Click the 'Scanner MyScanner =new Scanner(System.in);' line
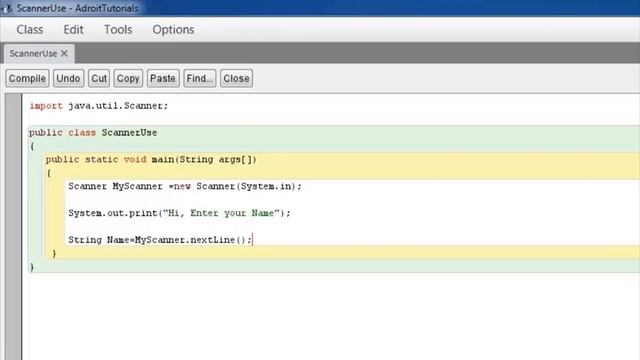The height and width of the screenshot is (360, 640). tap(185, 187)
